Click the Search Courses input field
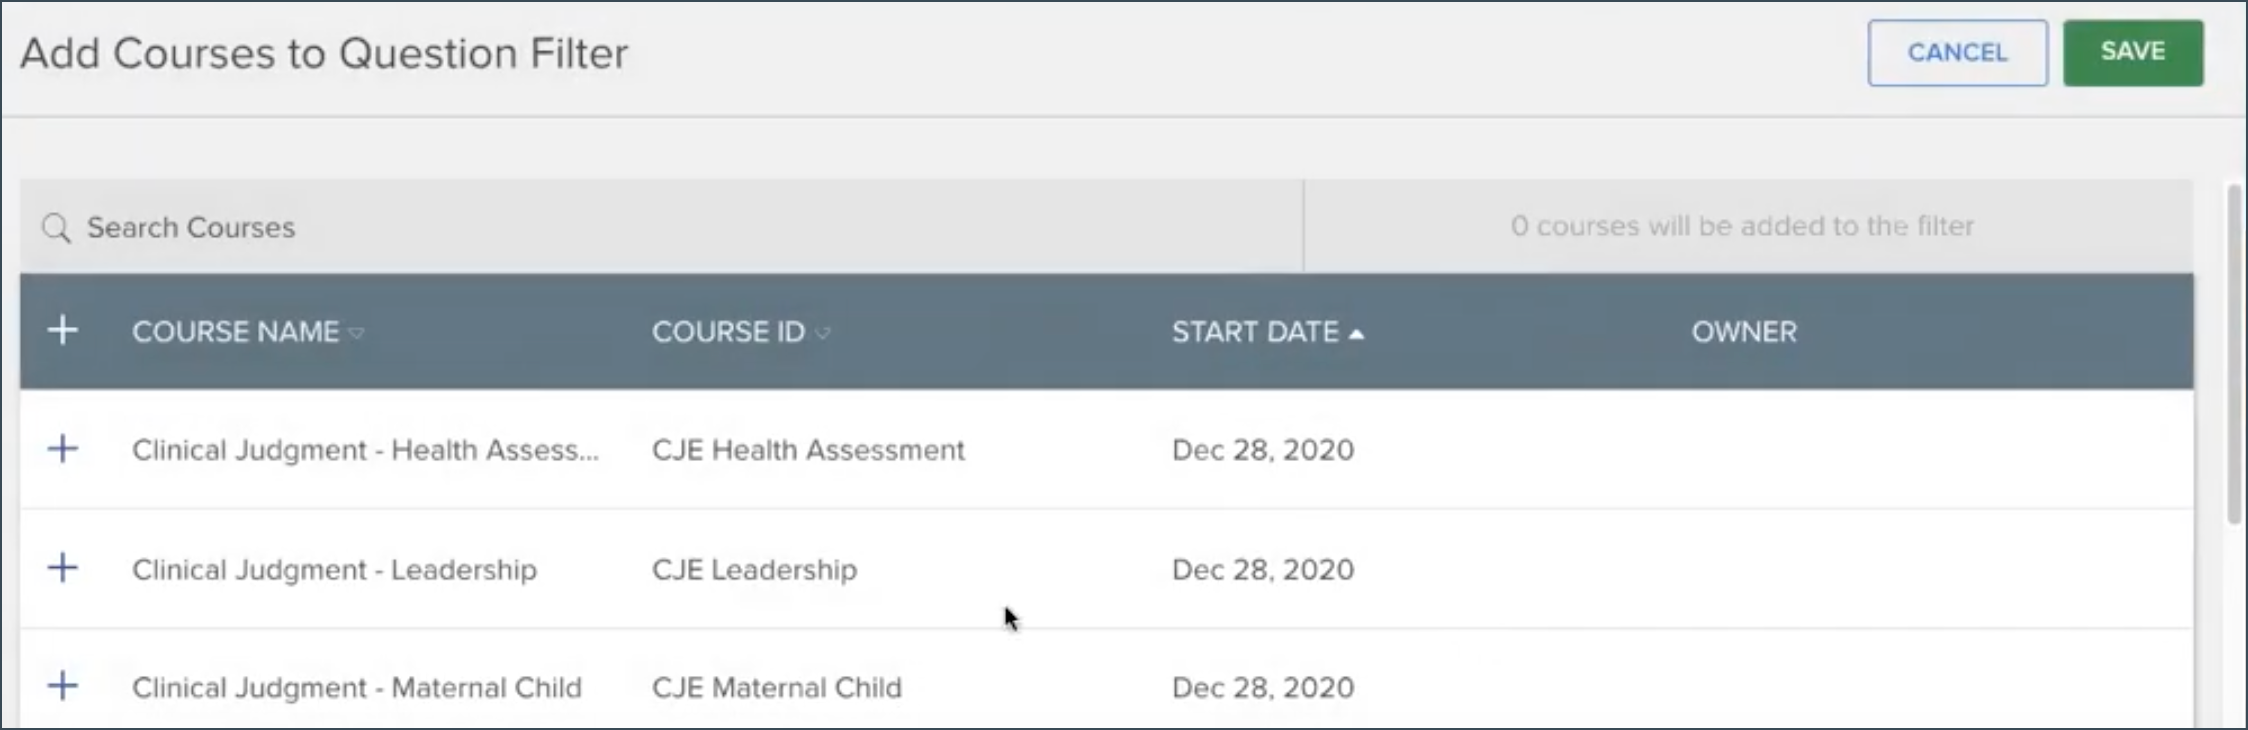 (400, 227)
